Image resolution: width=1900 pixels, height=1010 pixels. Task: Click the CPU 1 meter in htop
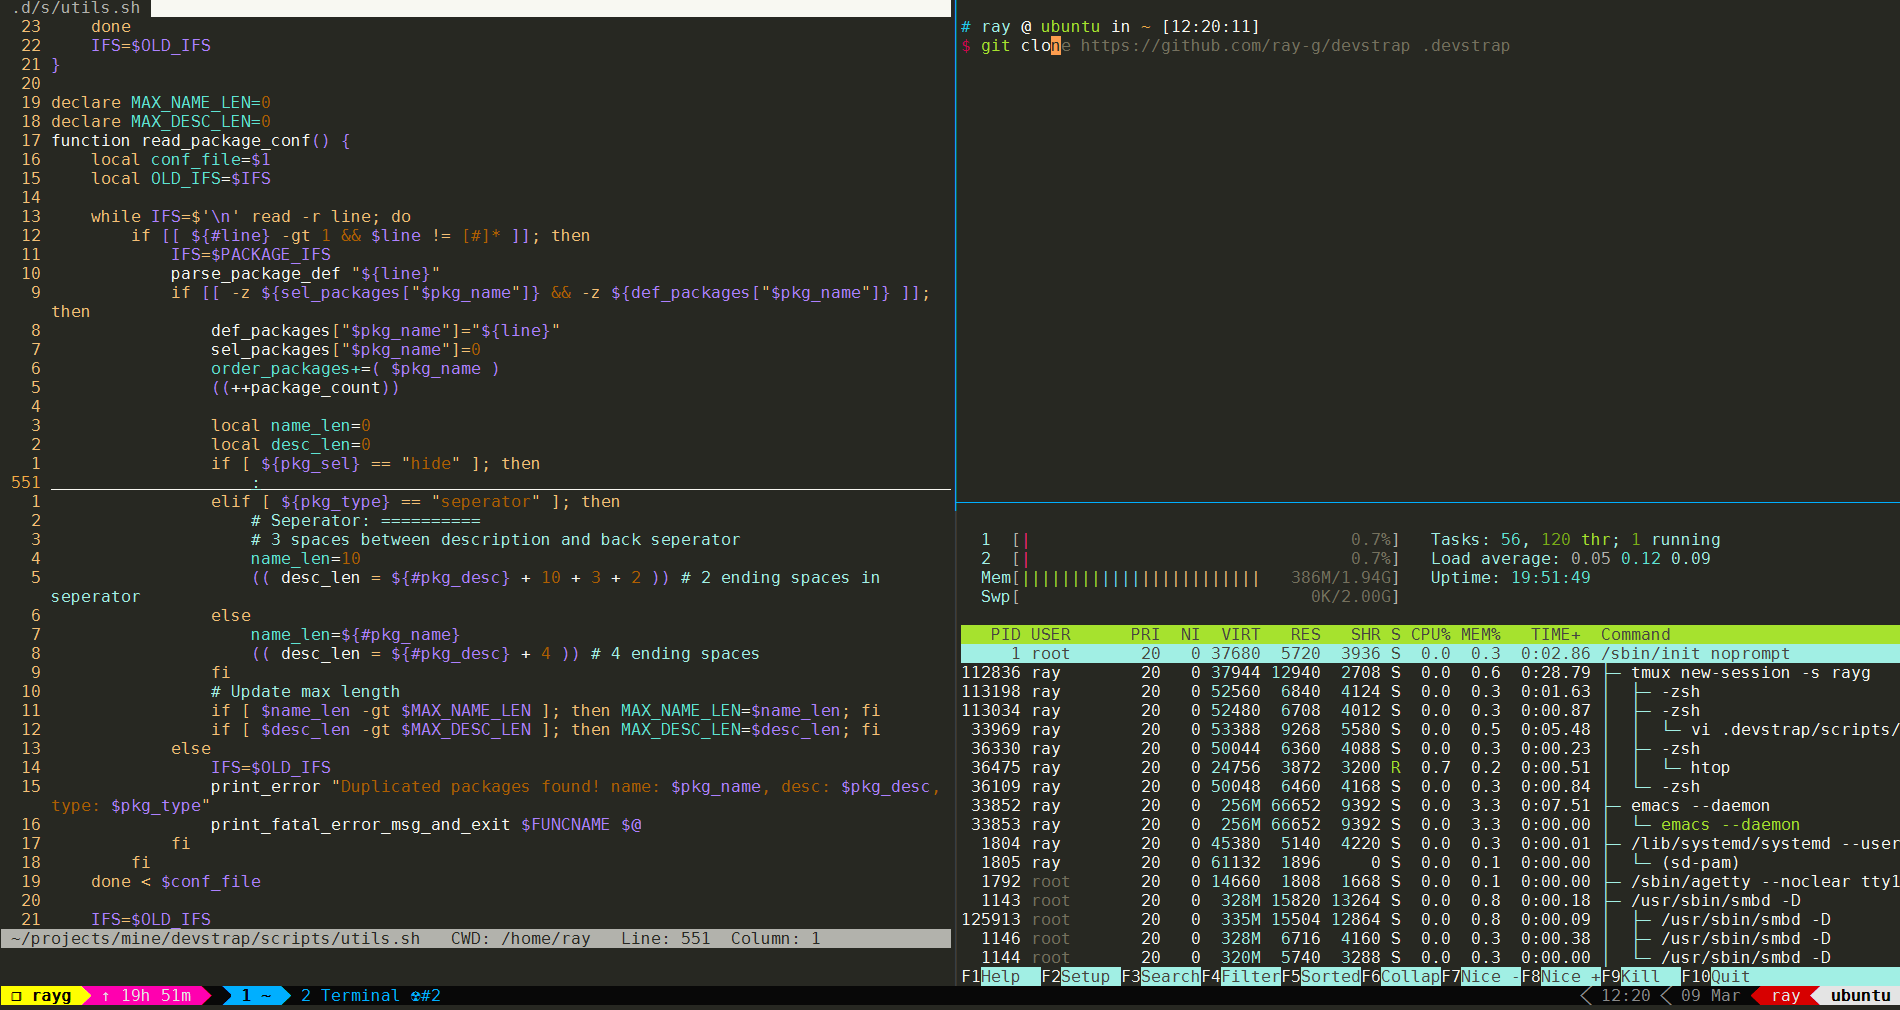[1190, 540]
